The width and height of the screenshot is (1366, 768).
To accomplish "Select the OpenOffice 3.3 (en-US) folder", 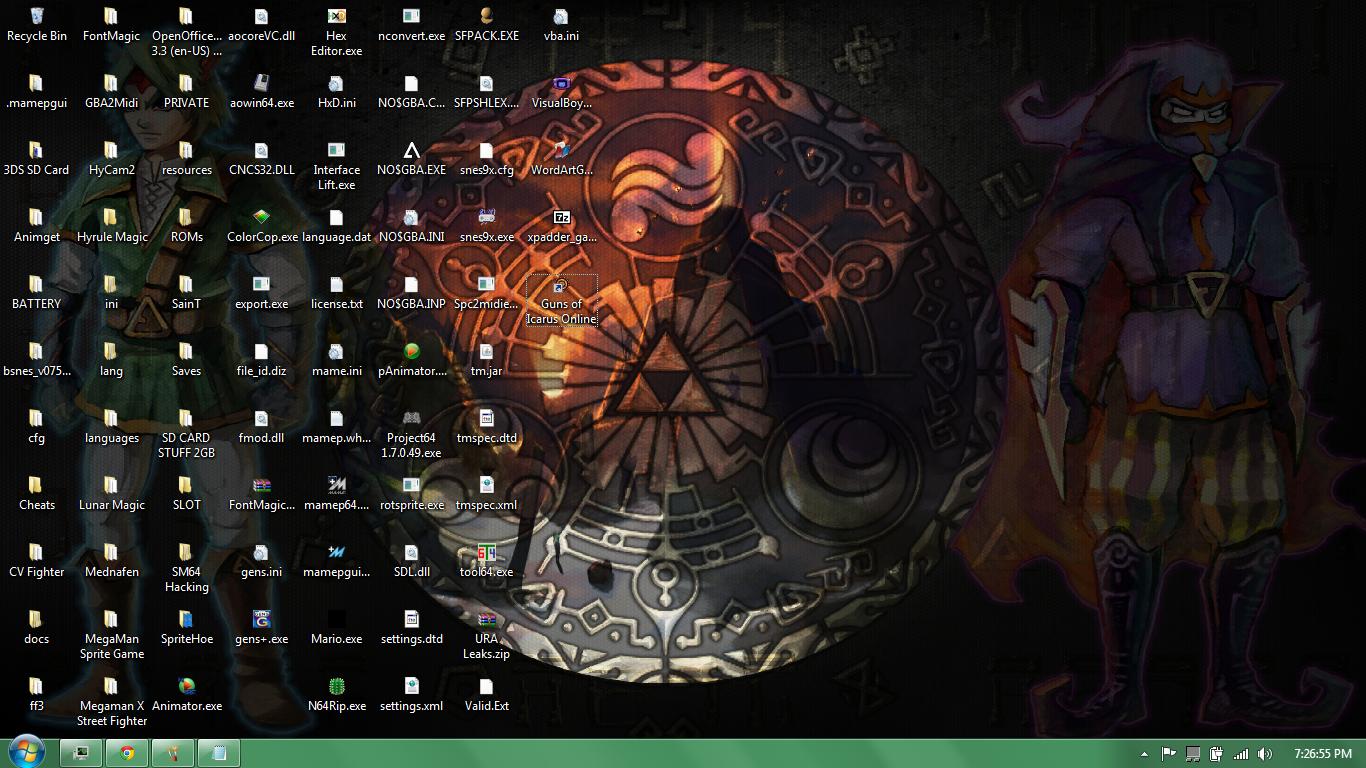I will point(187,33).
